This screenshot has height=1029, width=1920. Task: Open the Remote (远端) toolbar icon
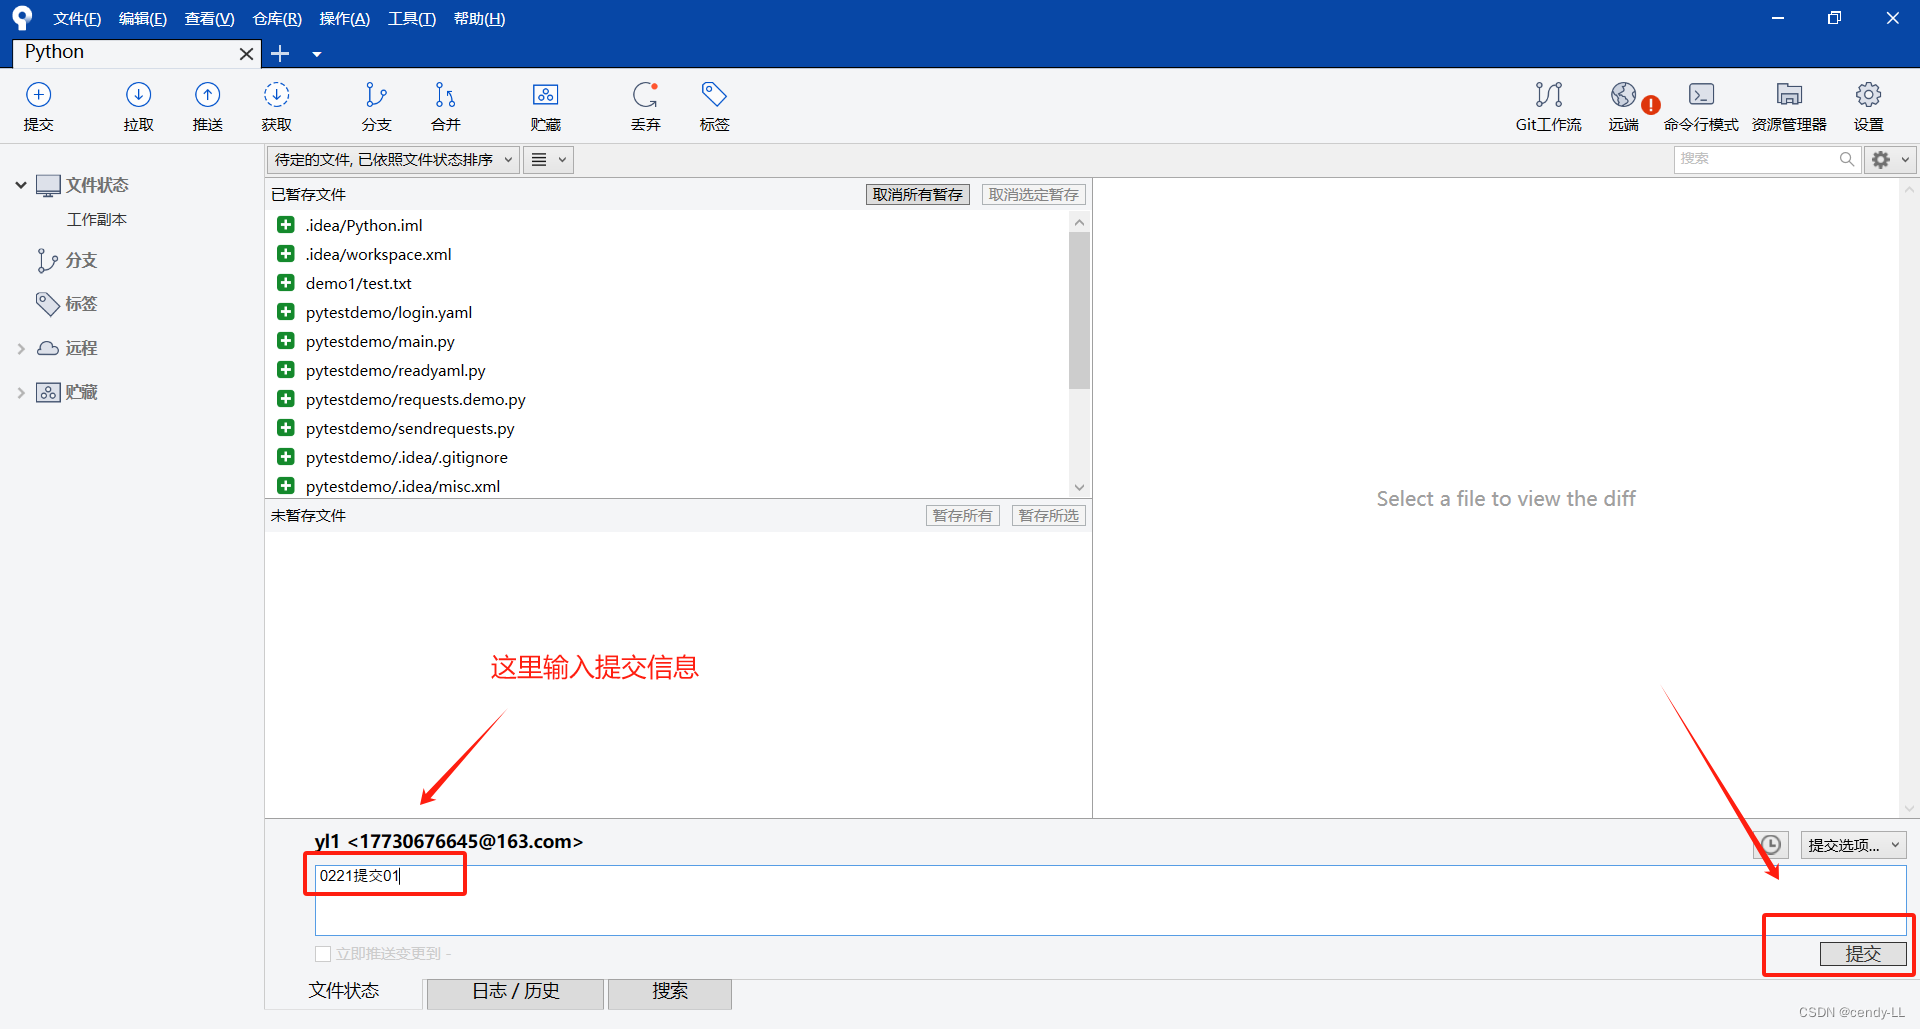1624,106
